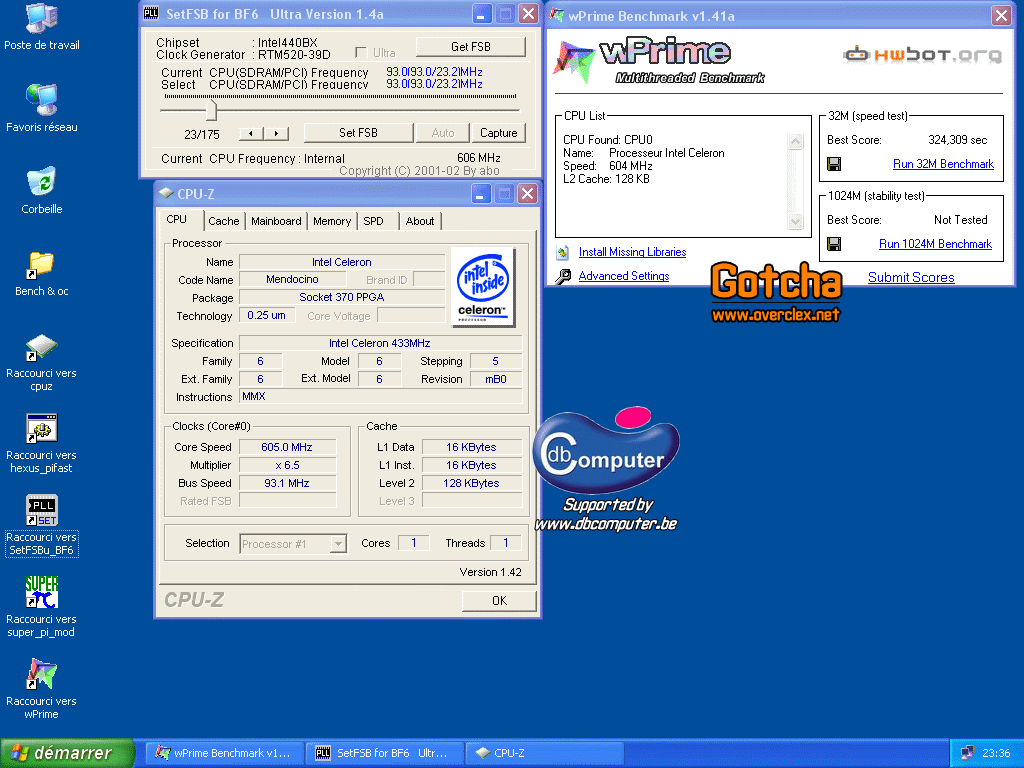The image size is (1024, 768).
Task: Switch to wPrime Benchmark taskbar button
Action: tap(224, 753)
